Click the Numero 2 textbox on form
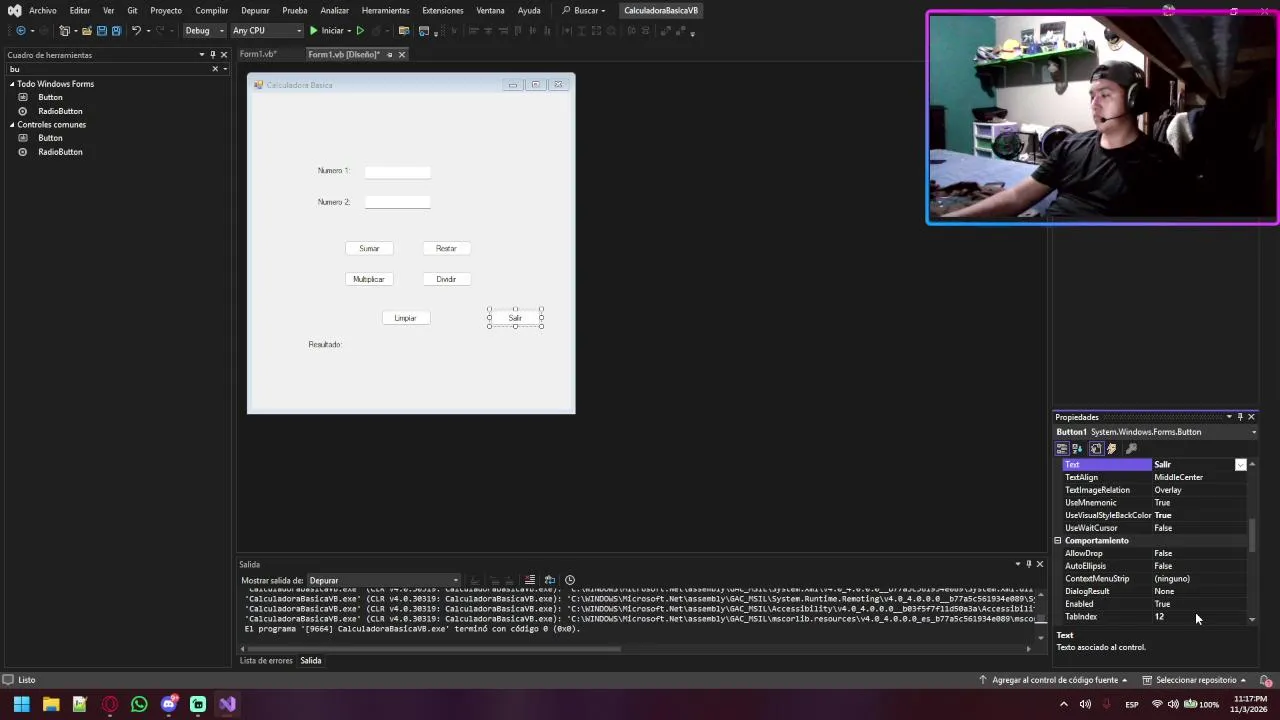 397,203
